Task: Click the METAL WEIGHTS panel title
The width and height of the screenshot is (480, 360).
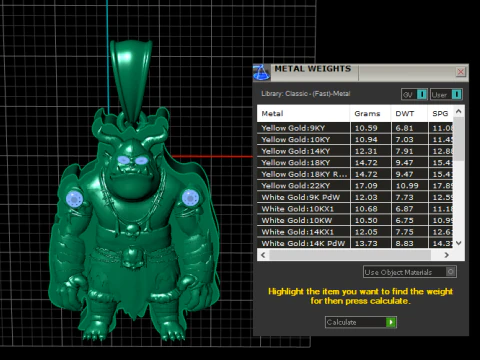Action: pyautogui.click(x=313, y=69)
